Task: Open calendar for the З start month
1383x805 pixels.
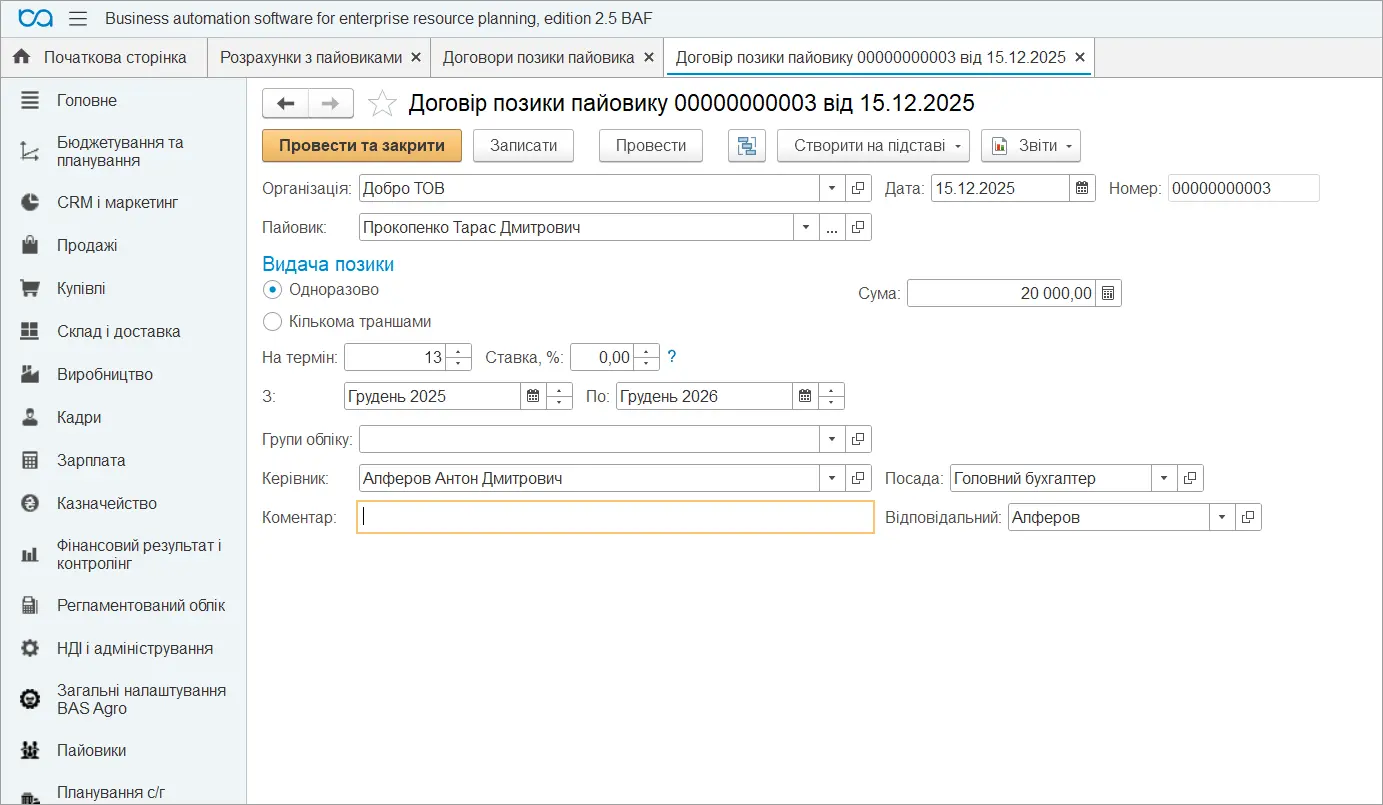Action: [x=533, y=396]
